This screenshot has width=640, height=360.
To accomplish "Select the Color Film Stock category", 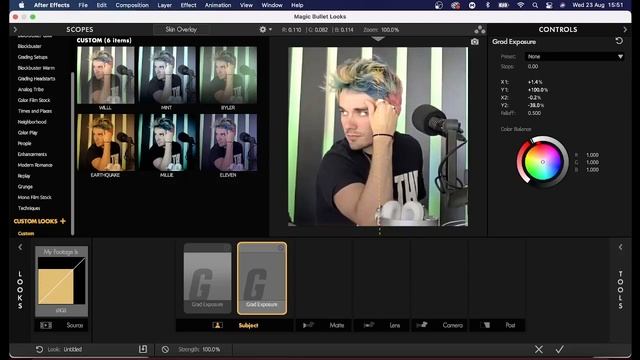I will coord(34,100).
